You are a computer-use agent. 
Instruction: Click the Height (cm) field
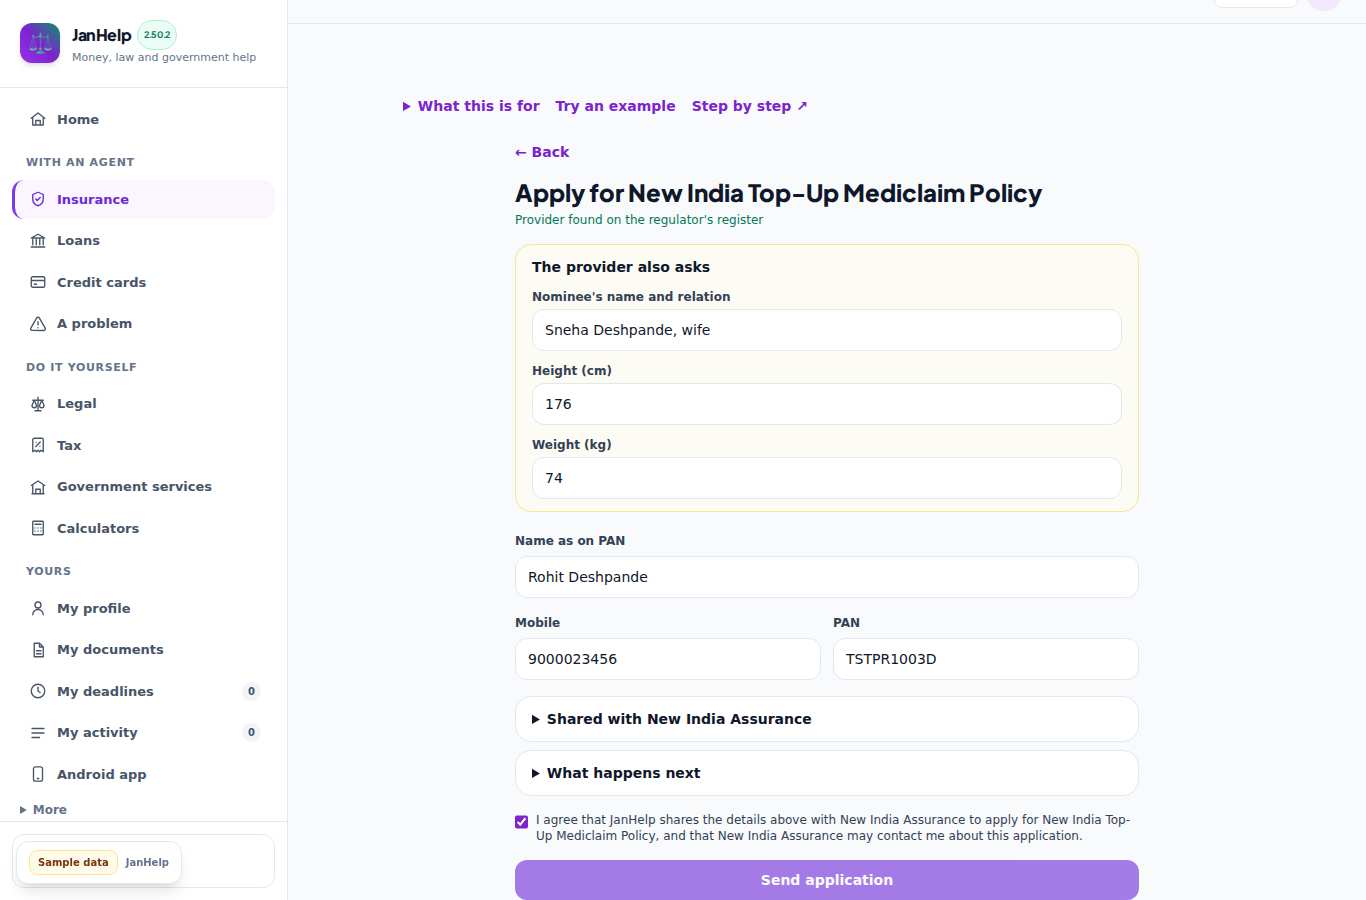click(x=826, y=404)
